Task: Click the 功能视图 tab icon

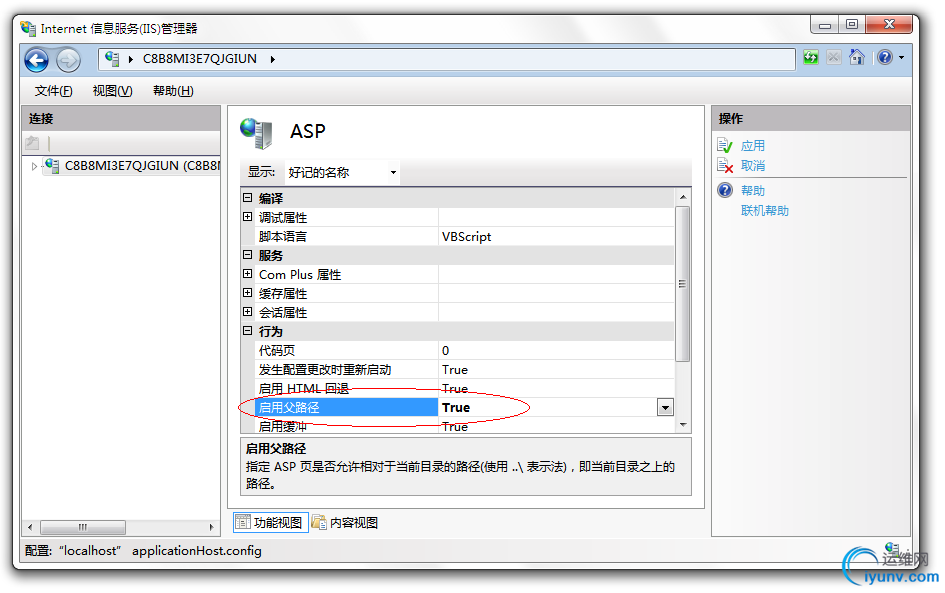Action: [x=243, y=522]
